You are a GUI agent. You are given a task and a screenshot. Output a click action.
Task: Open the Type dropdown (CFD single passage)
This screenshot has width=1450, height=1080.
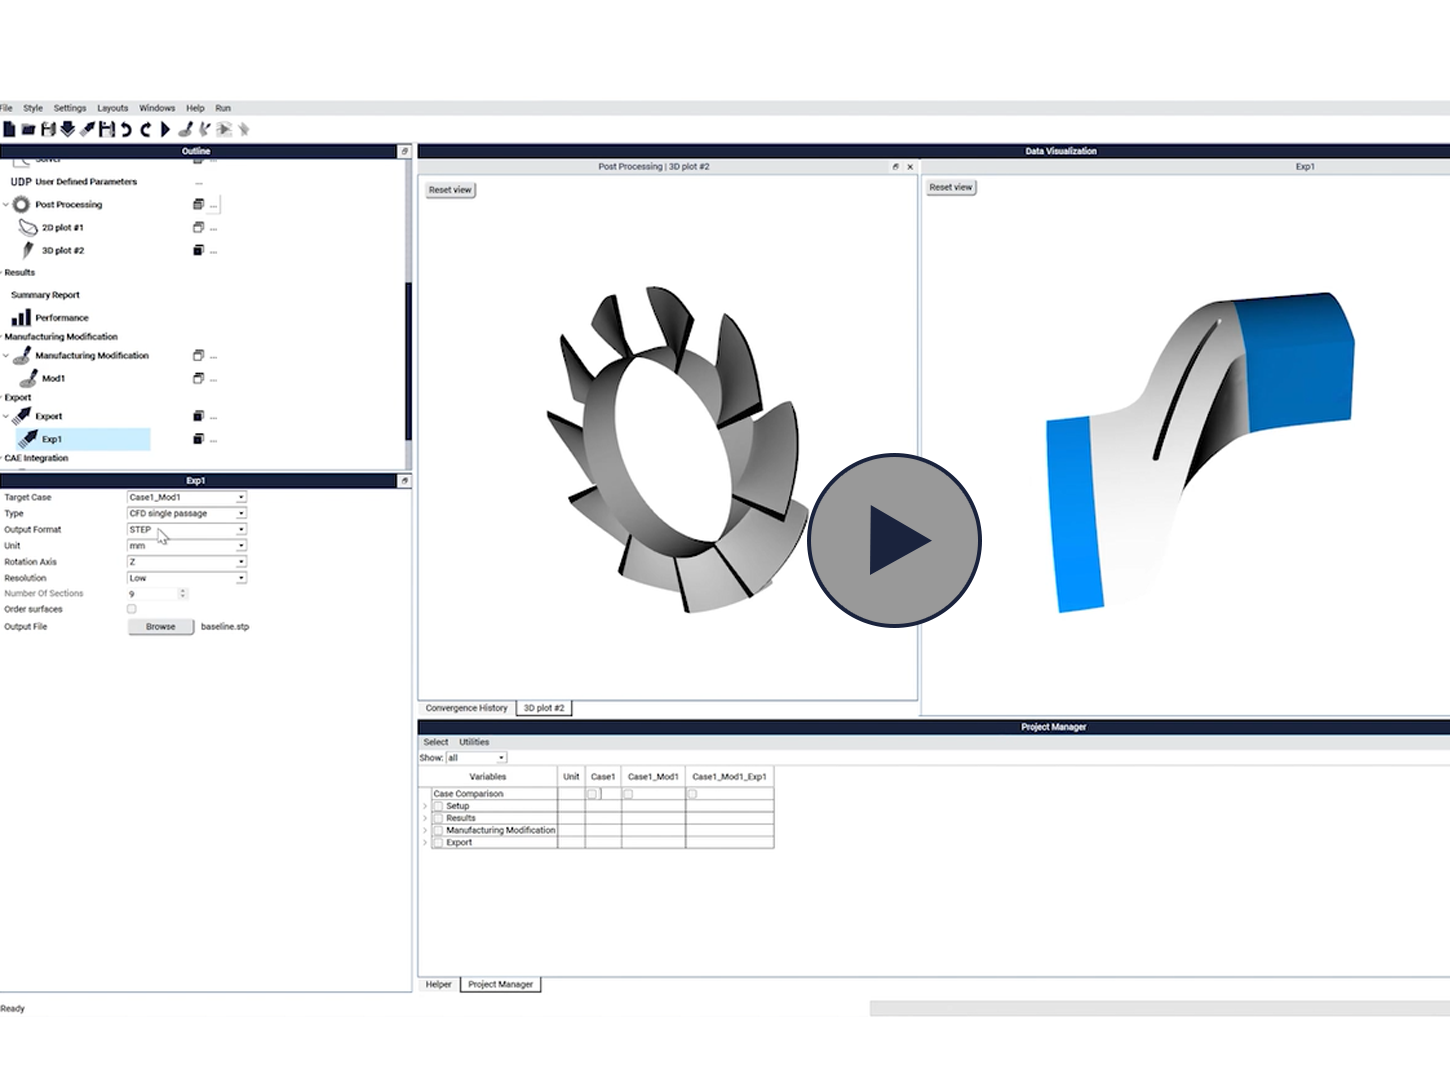click(186, 513)
